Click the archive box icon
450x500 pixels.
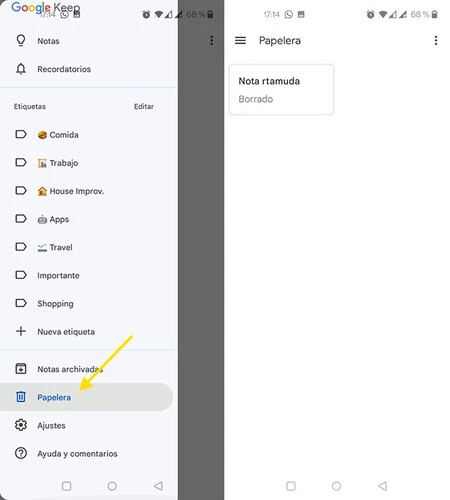tap(21, 369)
